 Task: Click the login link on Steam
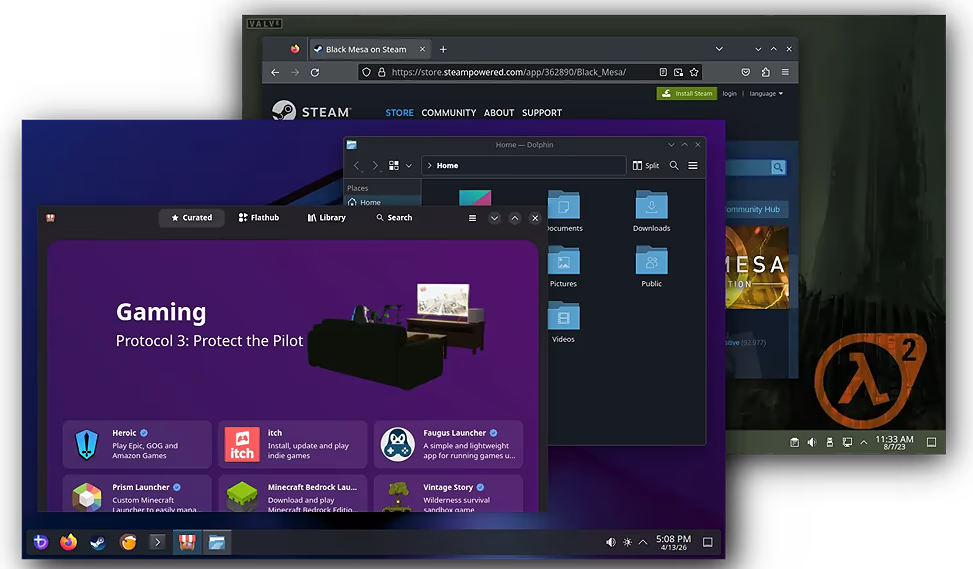click(x=729, y=94)
